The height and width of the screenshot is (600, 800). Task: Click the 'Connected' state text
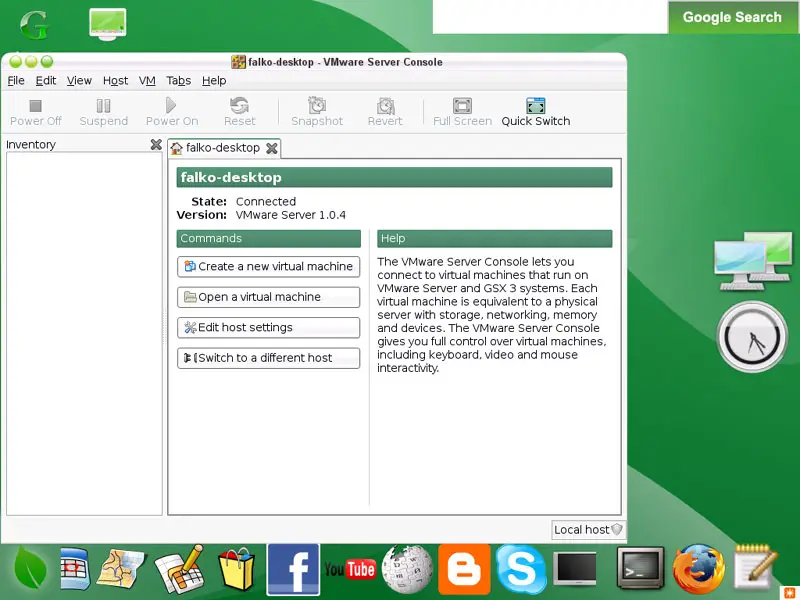[x=265, y=202]
